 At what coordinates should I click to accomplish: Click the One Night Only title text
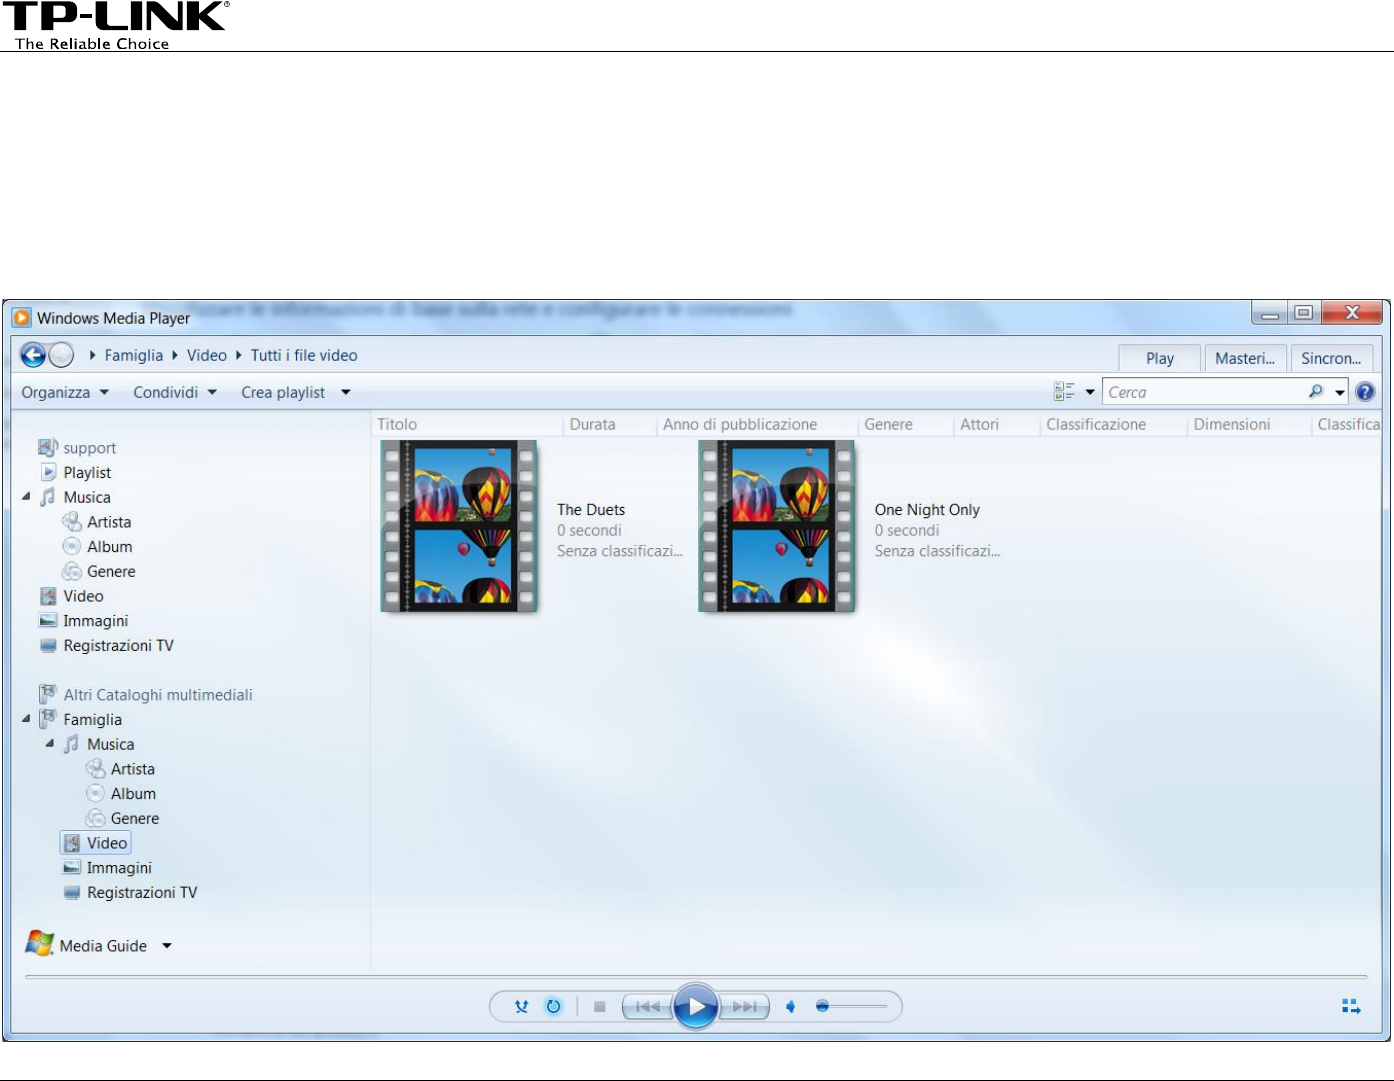pyautogui.click(x=927, y=509)
